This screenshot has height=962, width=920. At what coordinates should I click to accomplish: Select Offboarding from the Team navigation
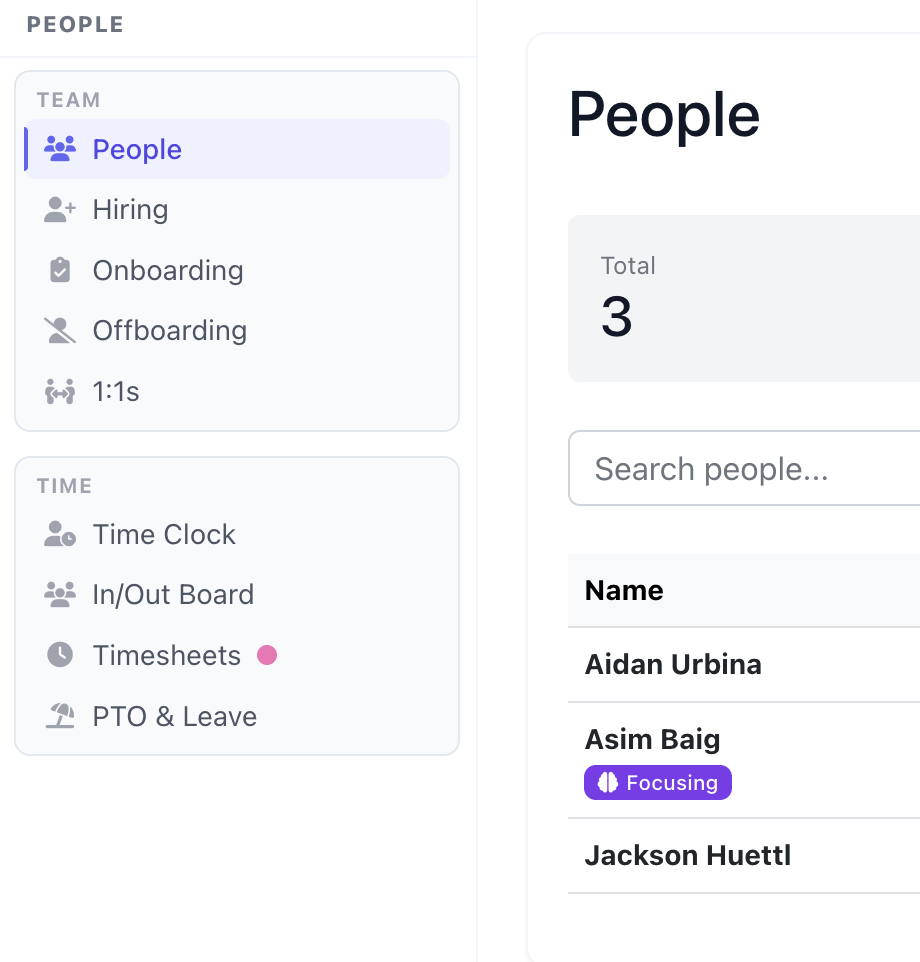tap(170, 330)
